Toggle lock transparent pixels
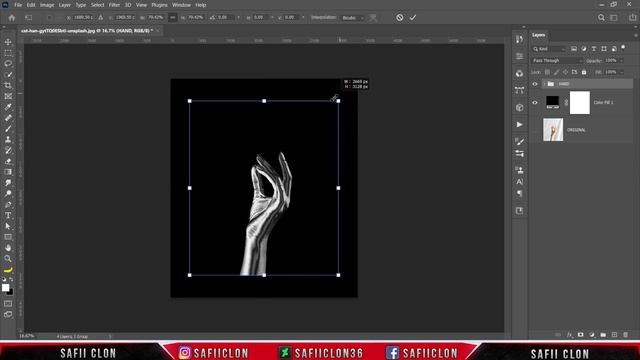 (547, 72)
